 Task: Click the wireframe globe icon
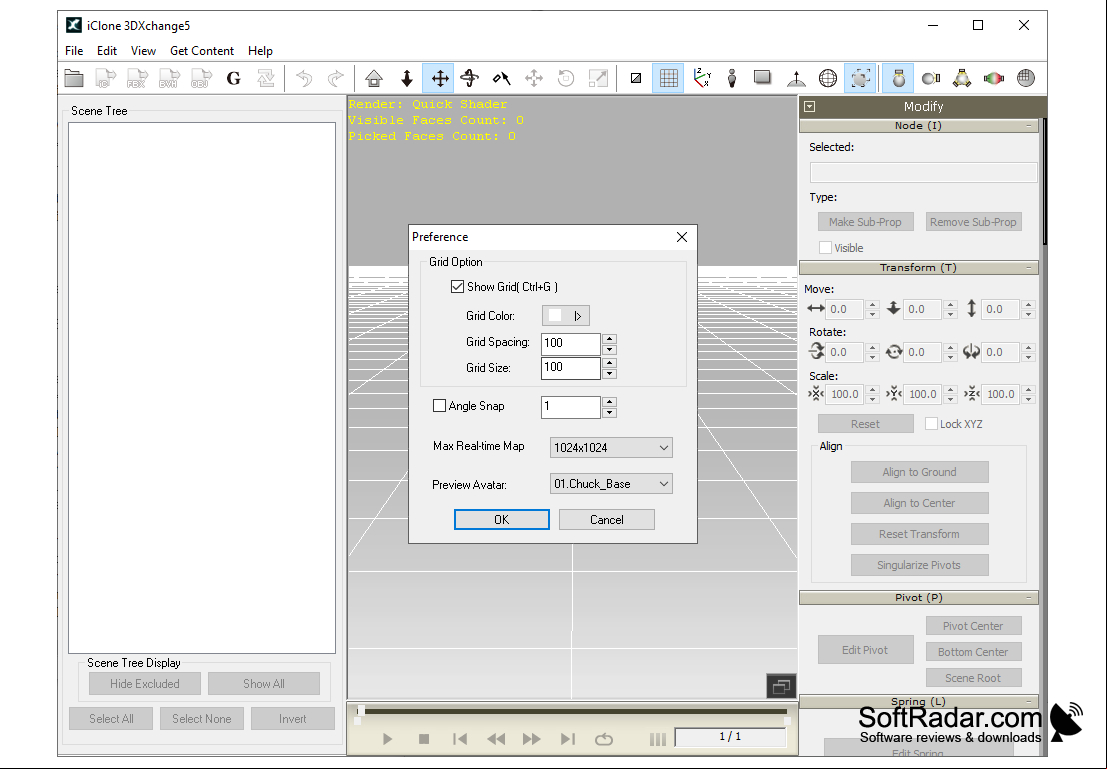tap(828, 78)
